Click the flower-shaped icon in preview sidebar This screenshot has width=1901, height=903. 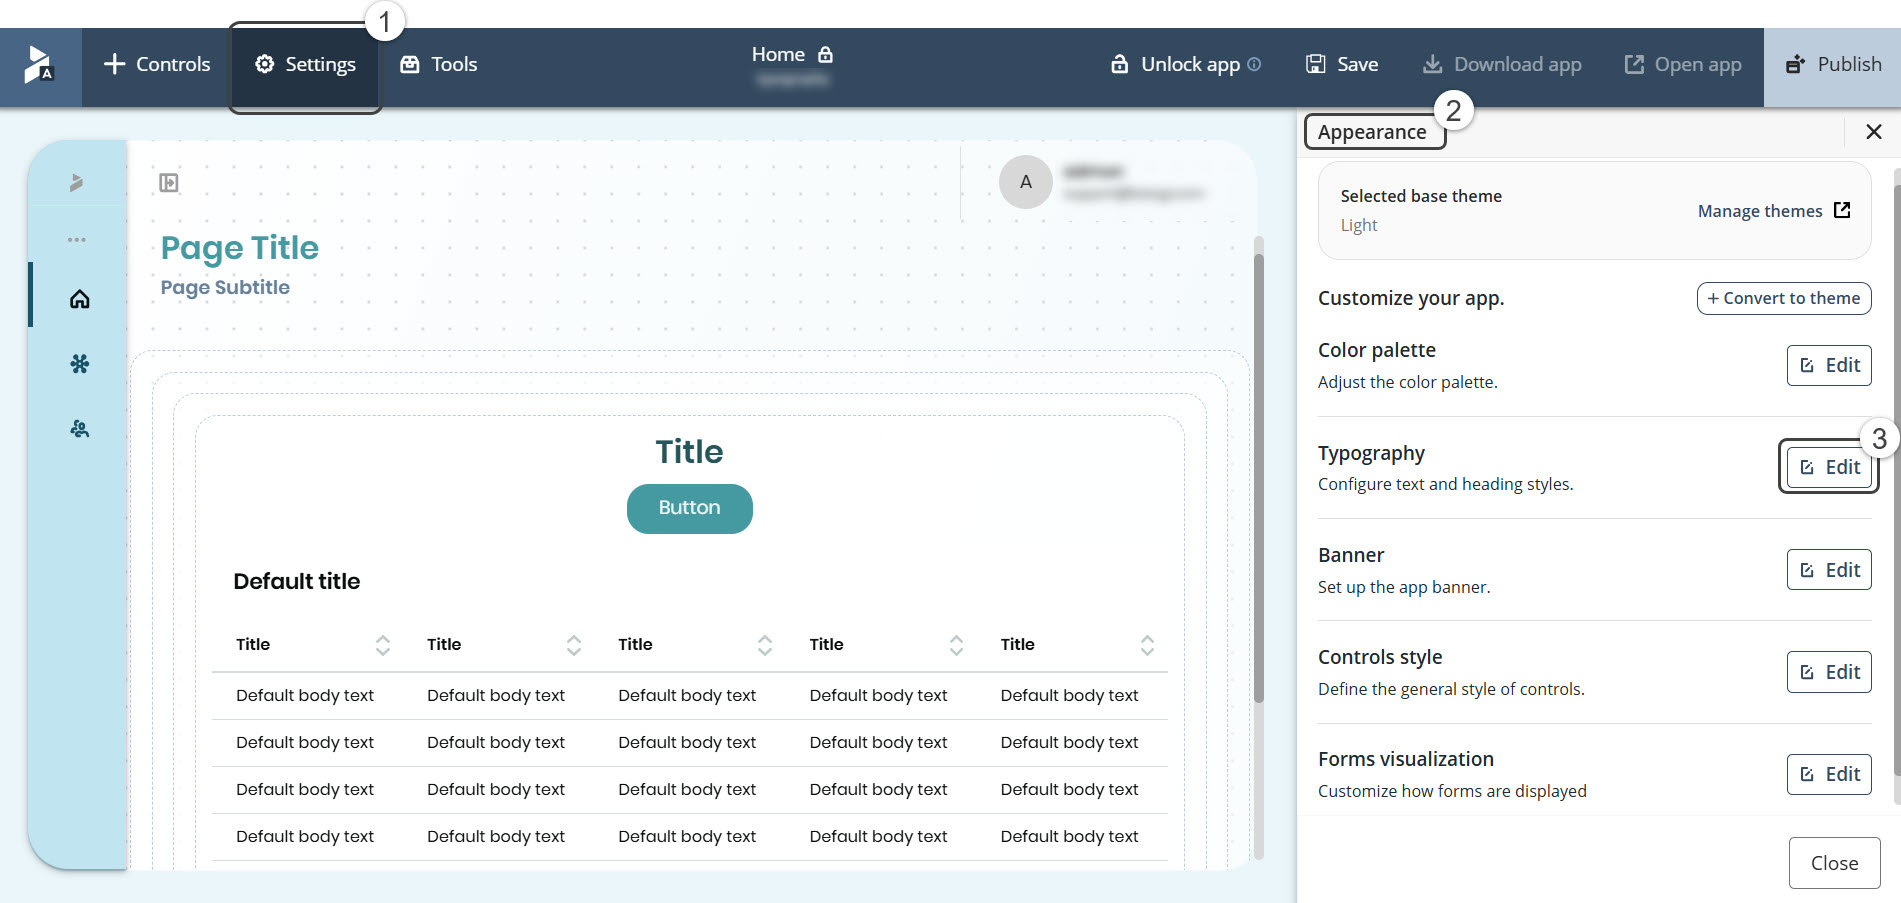[80, 364]
